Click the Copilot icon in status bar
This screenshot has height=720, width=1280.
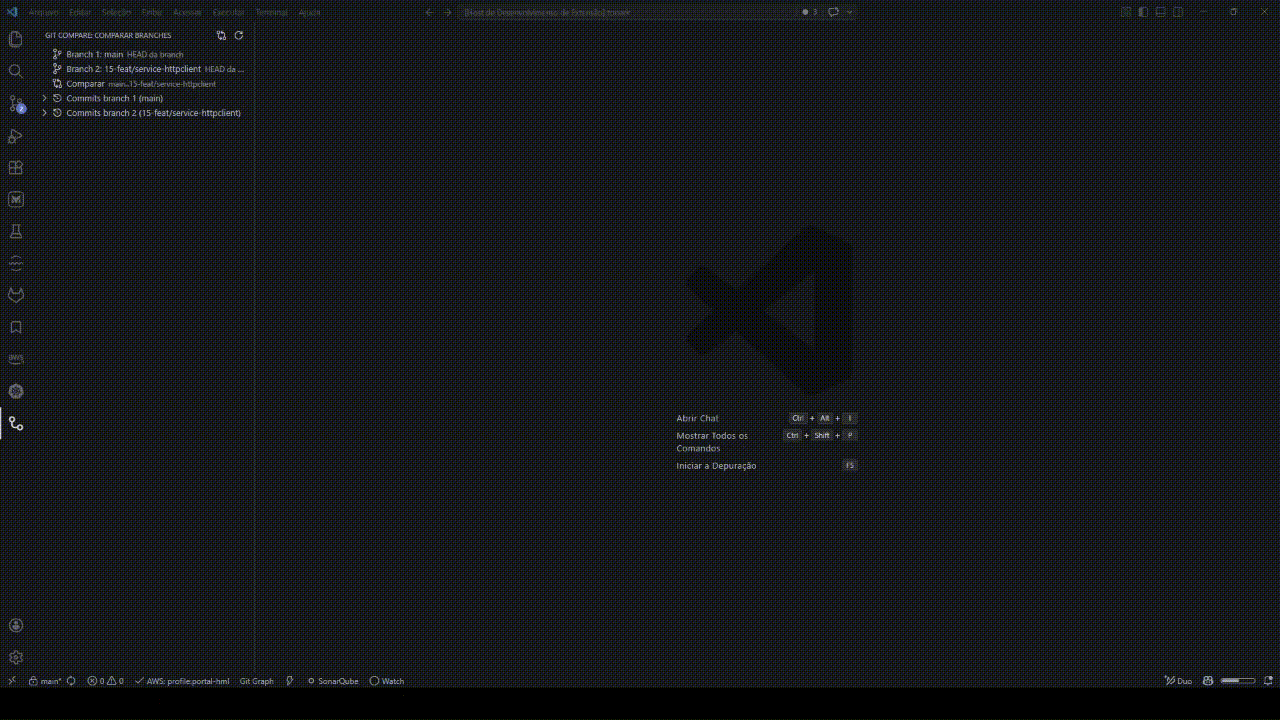[1208, 681]
